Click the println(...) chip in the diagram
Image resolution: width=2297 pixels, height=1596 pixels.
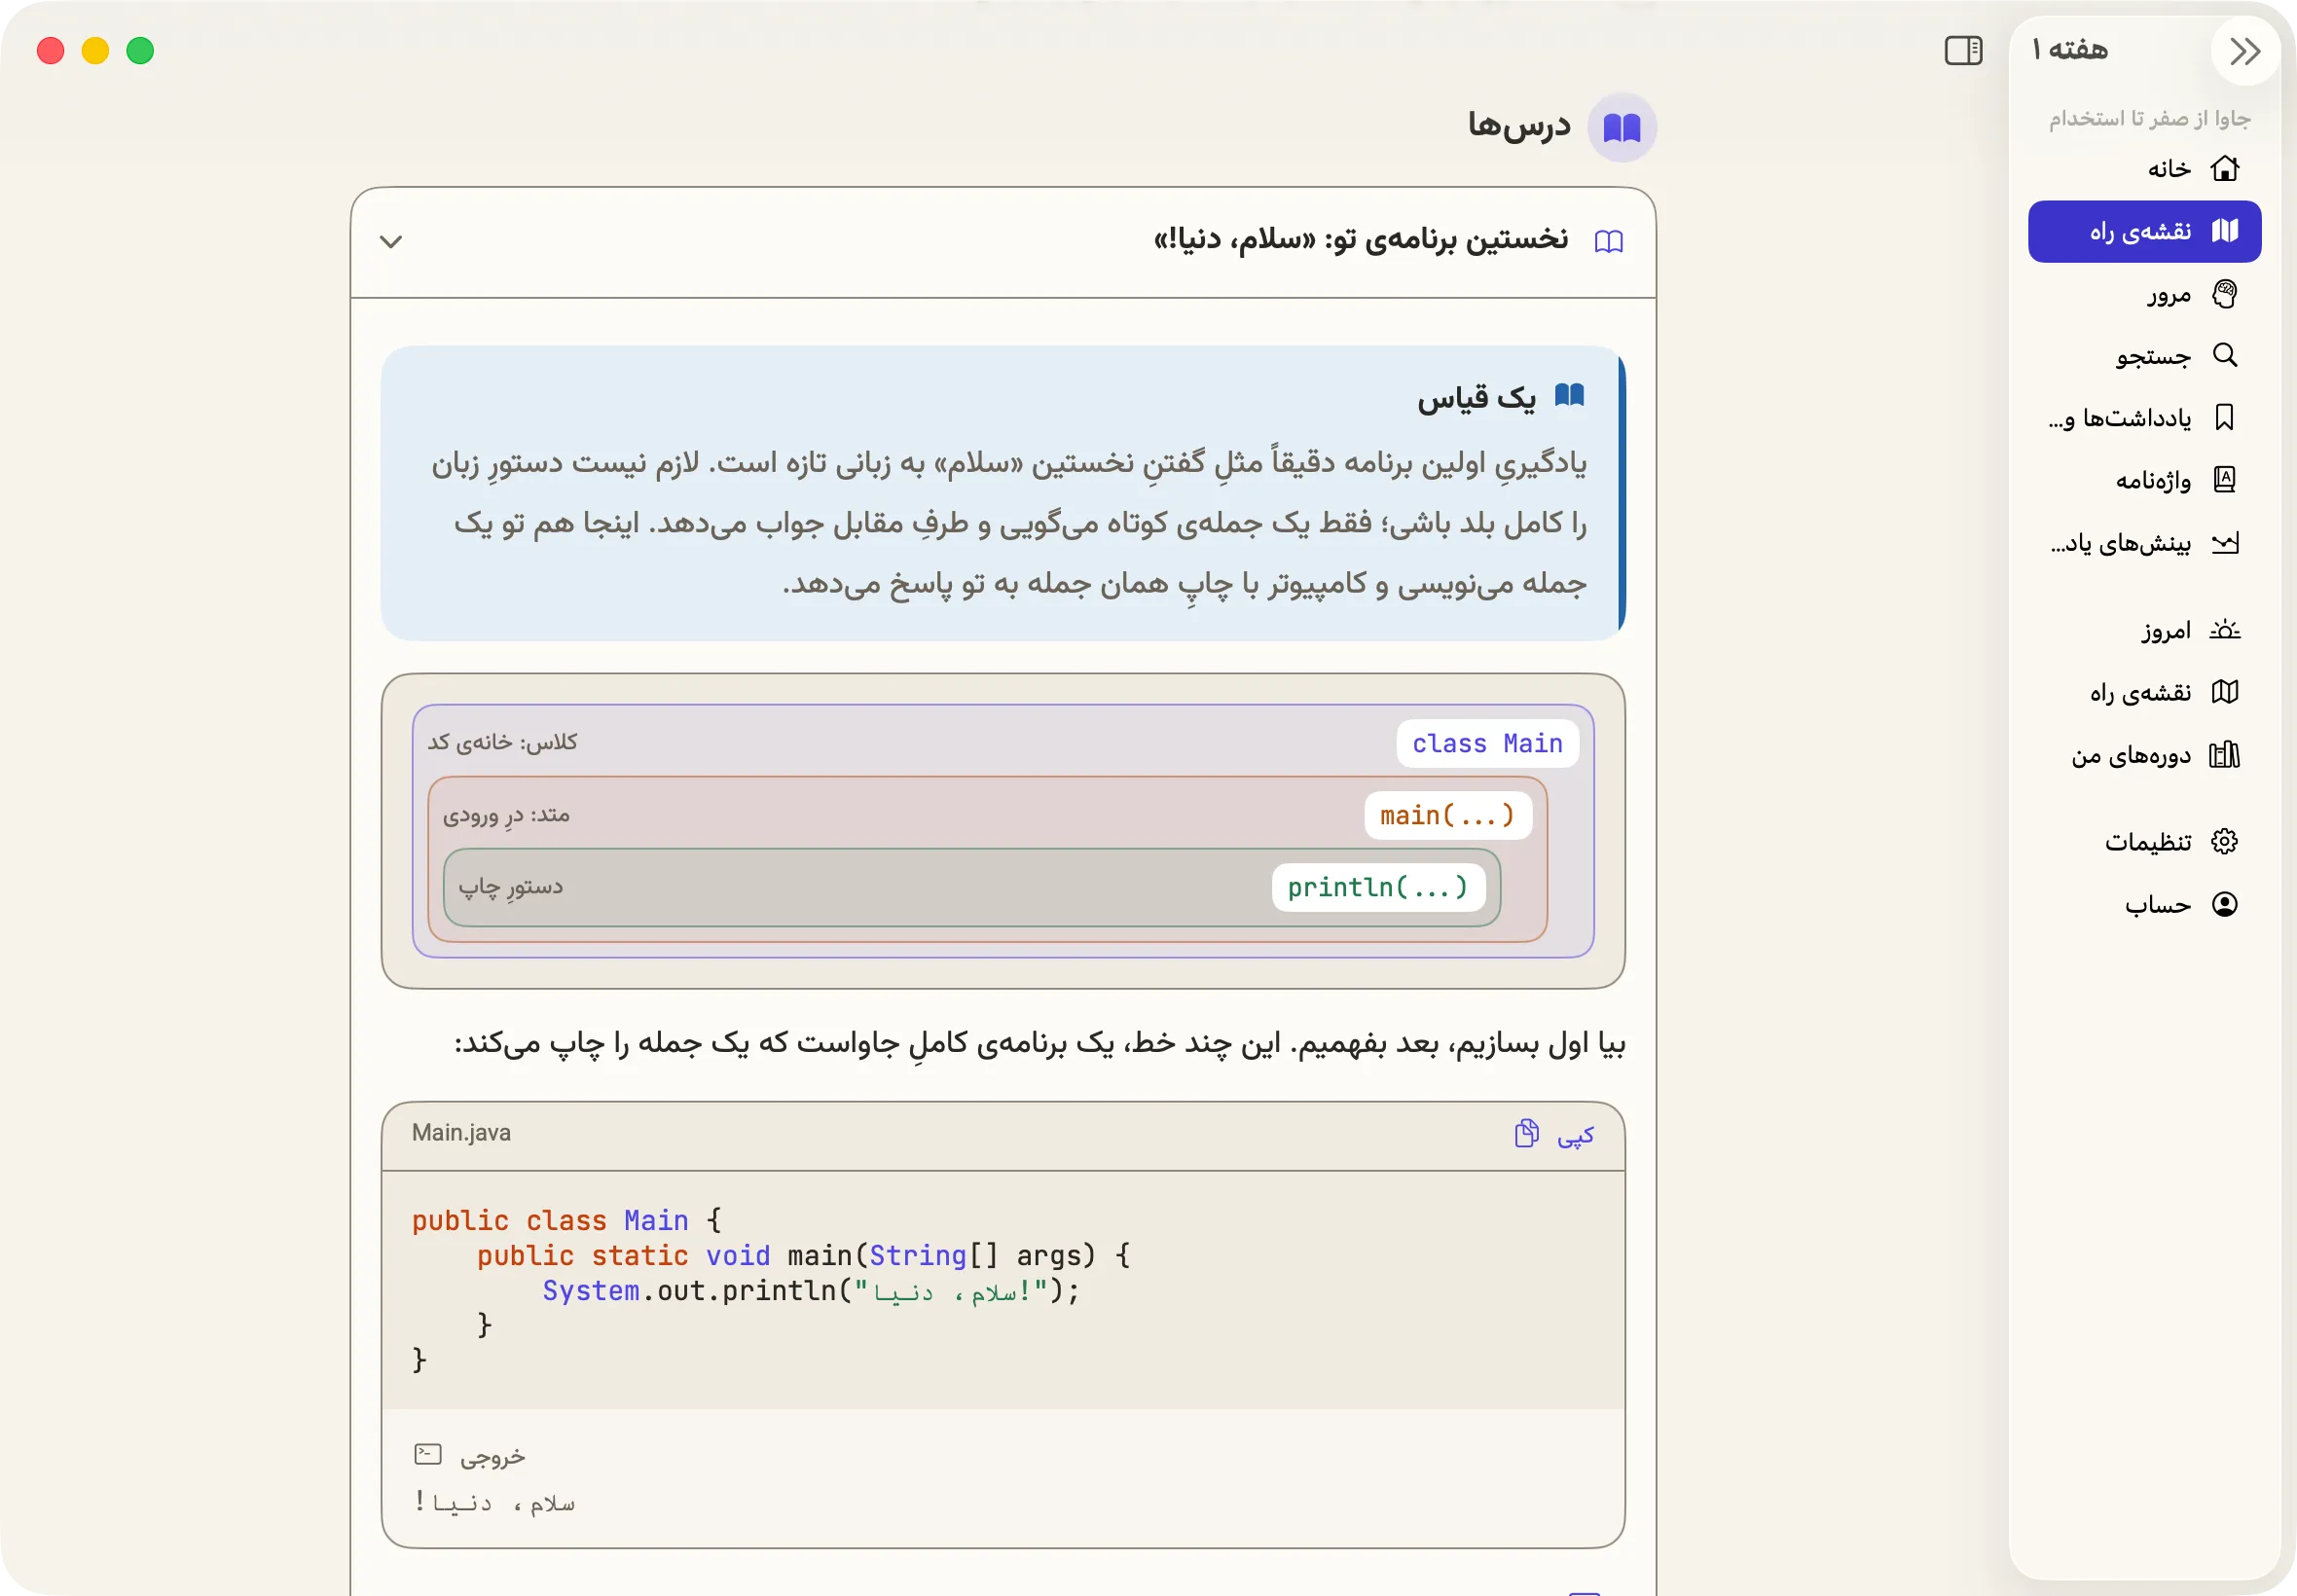[x=1378, y=888]
